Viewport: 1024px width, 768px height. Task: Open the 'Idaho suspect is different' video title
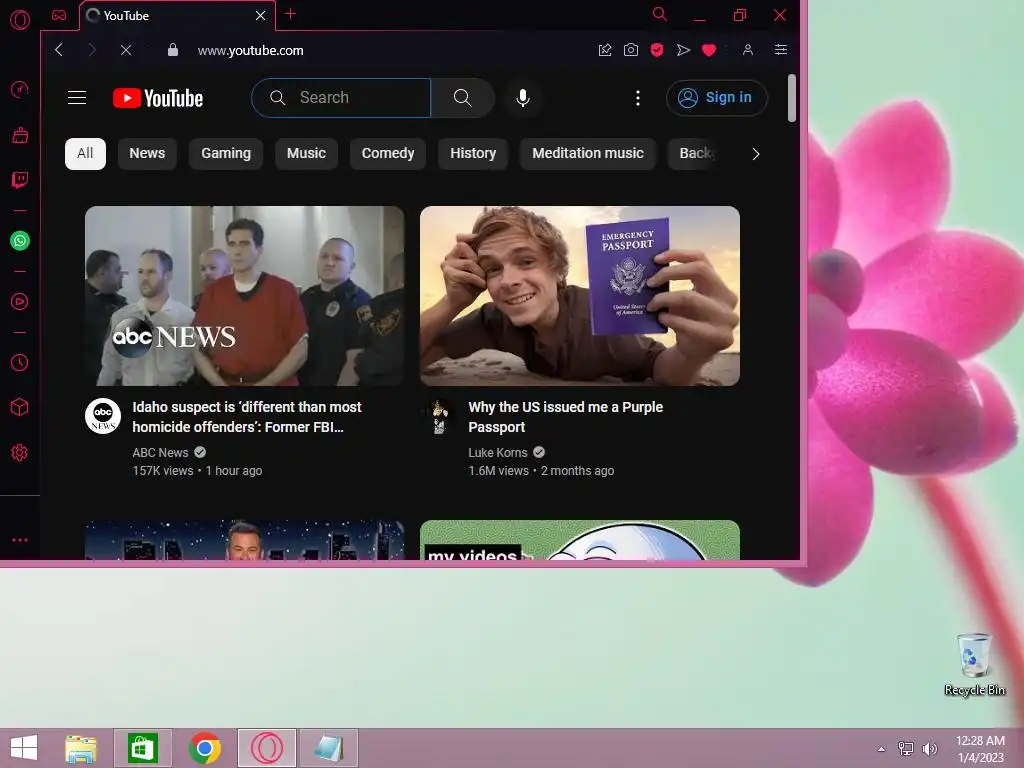coord(247,417)
